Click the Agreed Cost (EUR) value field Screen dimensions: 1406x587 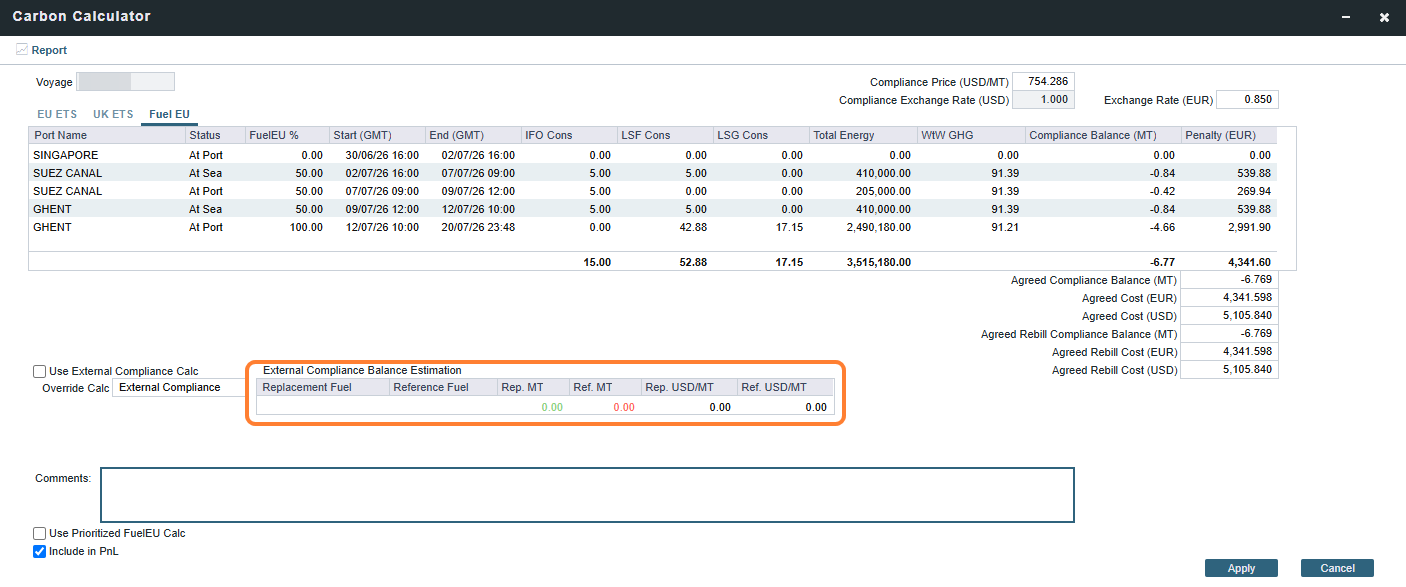pos(1229,298)
